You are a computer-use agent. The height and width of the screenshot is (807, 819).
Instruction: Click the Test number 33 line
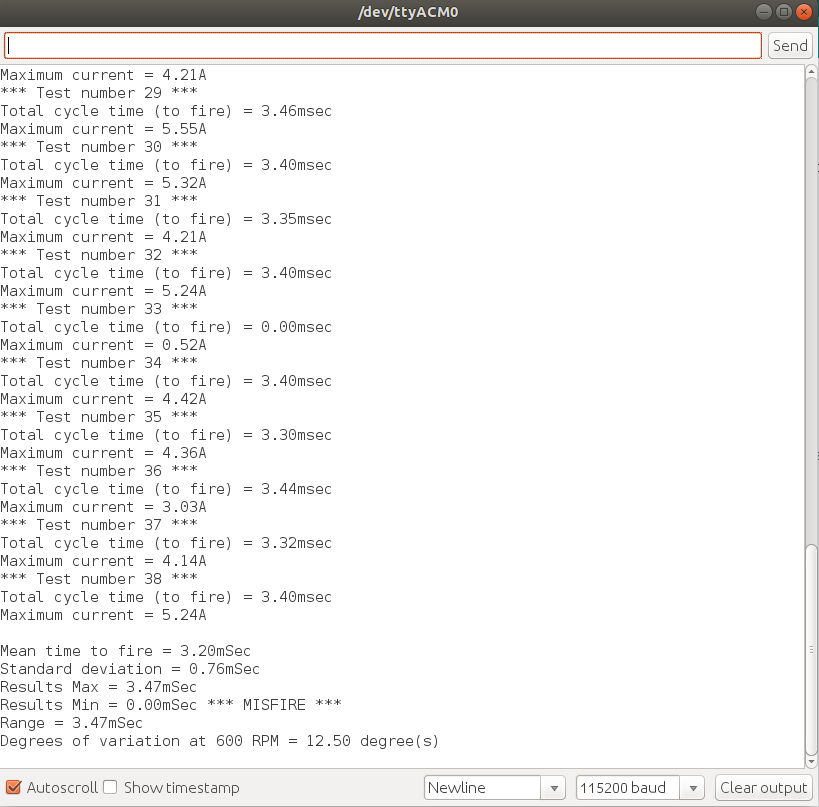[x=99, y=309]
